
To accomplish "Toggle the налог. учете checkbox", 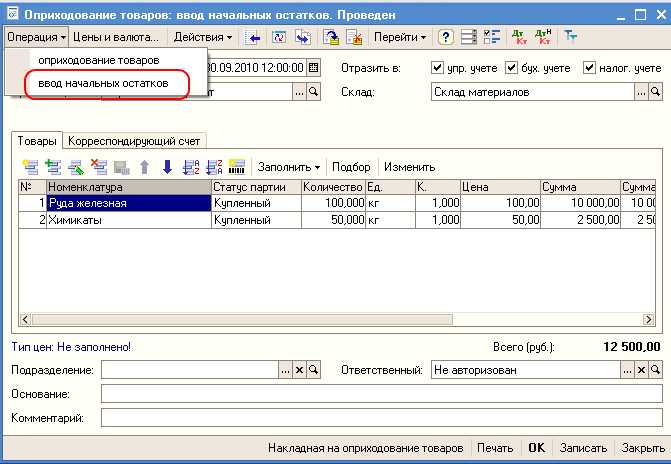I will tap(589, 68).
